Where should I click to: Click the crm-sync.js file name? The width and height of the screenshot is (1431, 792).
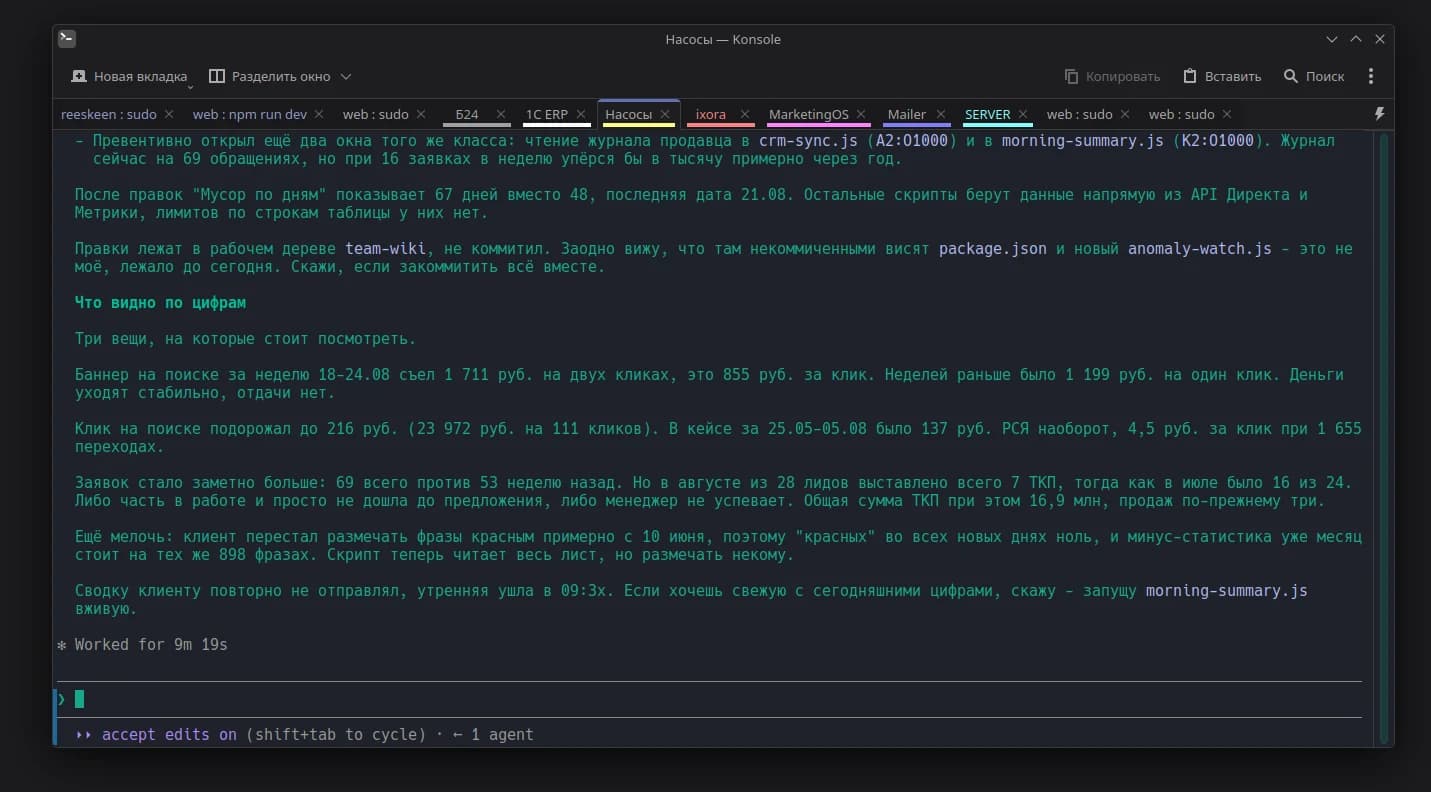(808, 141)
